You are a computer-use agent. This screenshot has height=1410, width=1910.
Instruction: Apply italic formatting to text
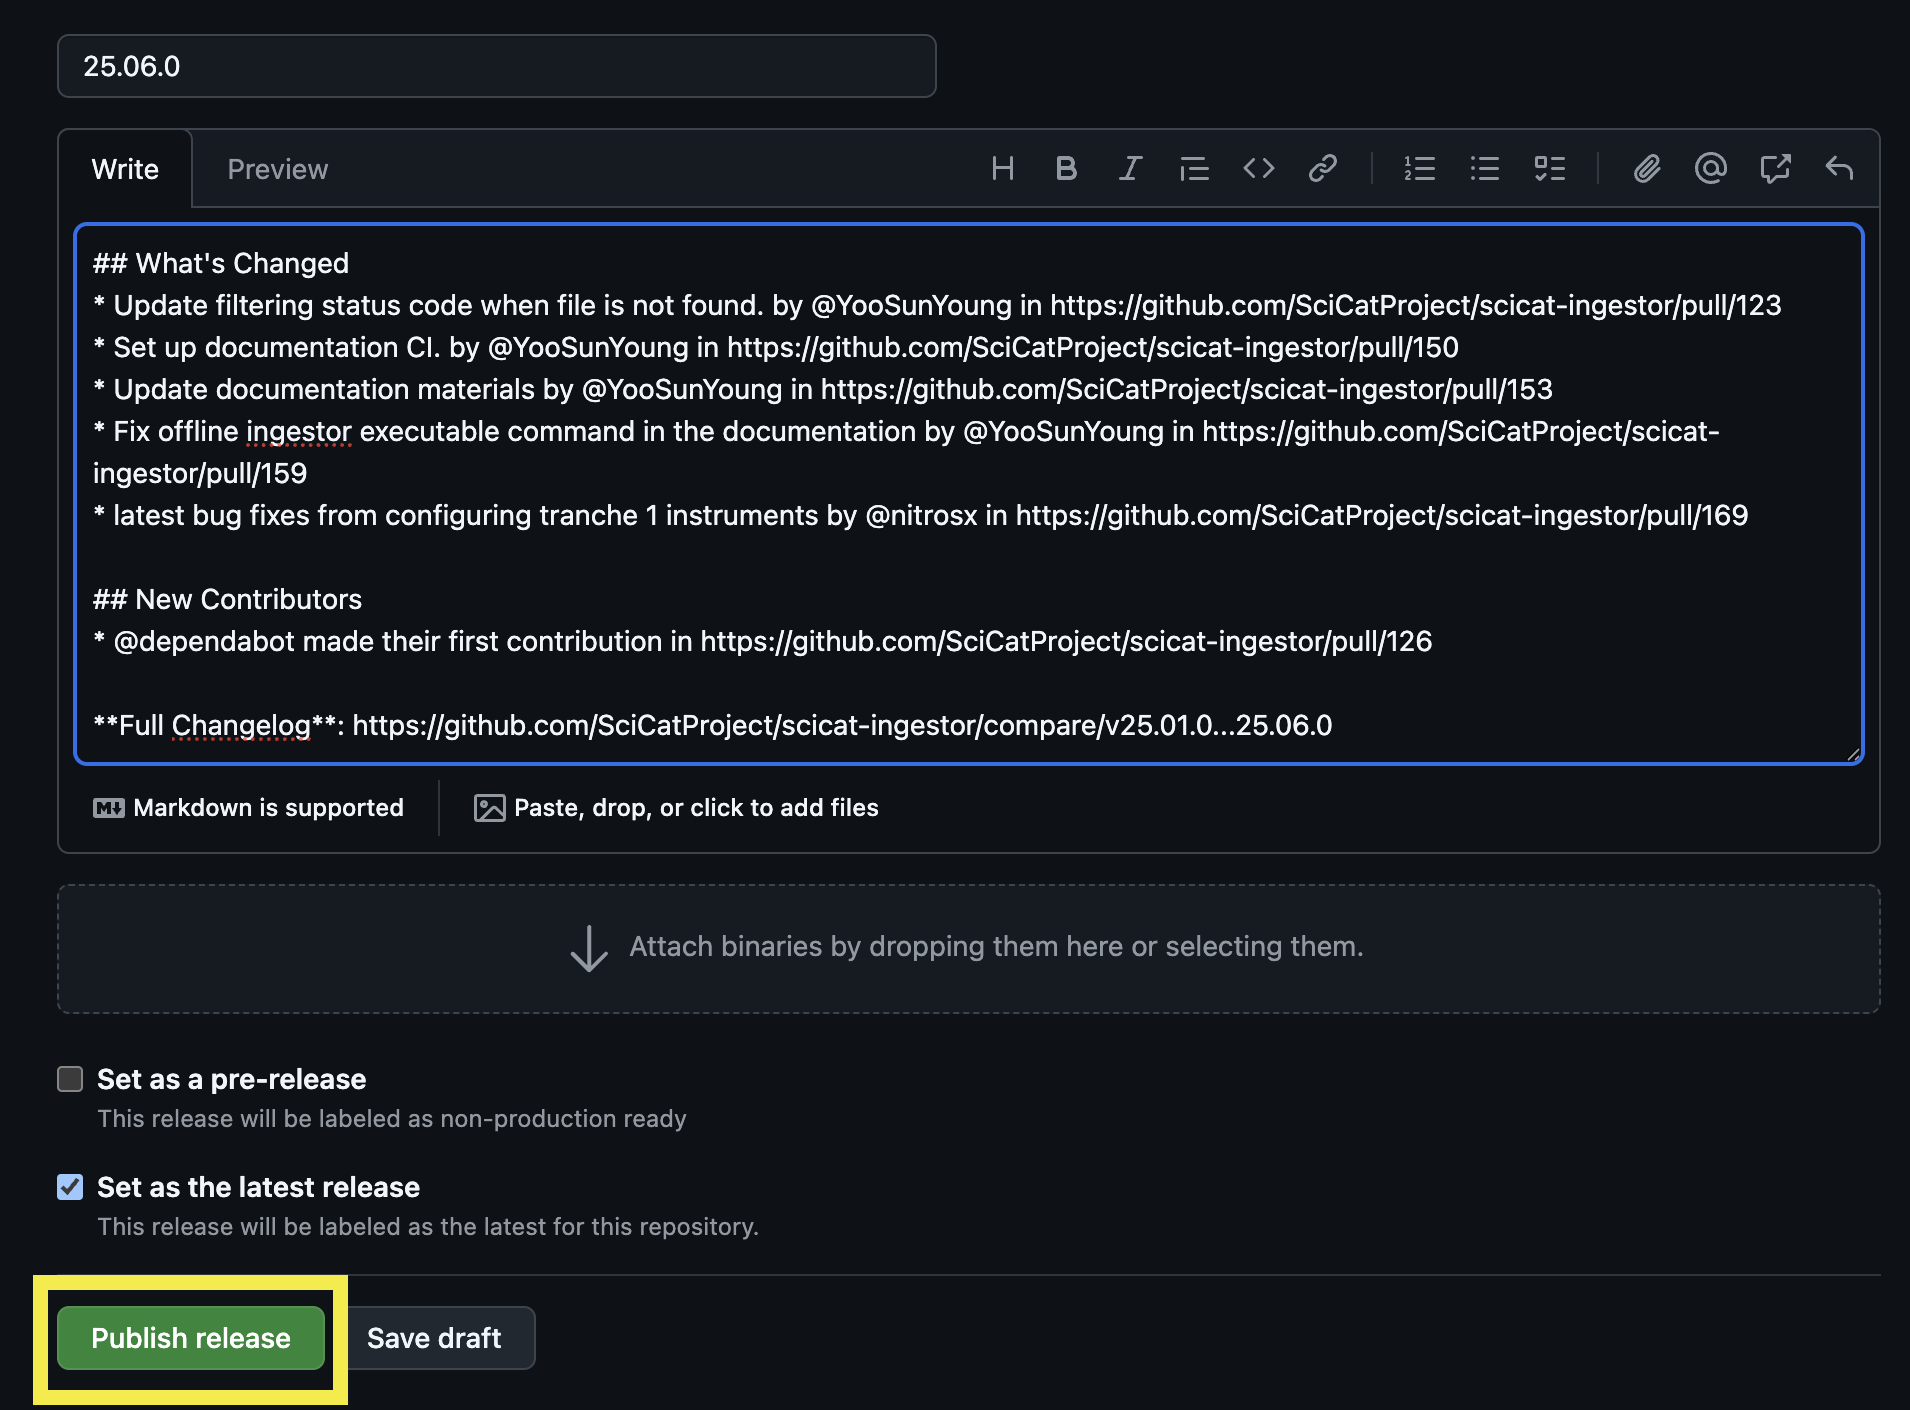tap(1130, 169)
